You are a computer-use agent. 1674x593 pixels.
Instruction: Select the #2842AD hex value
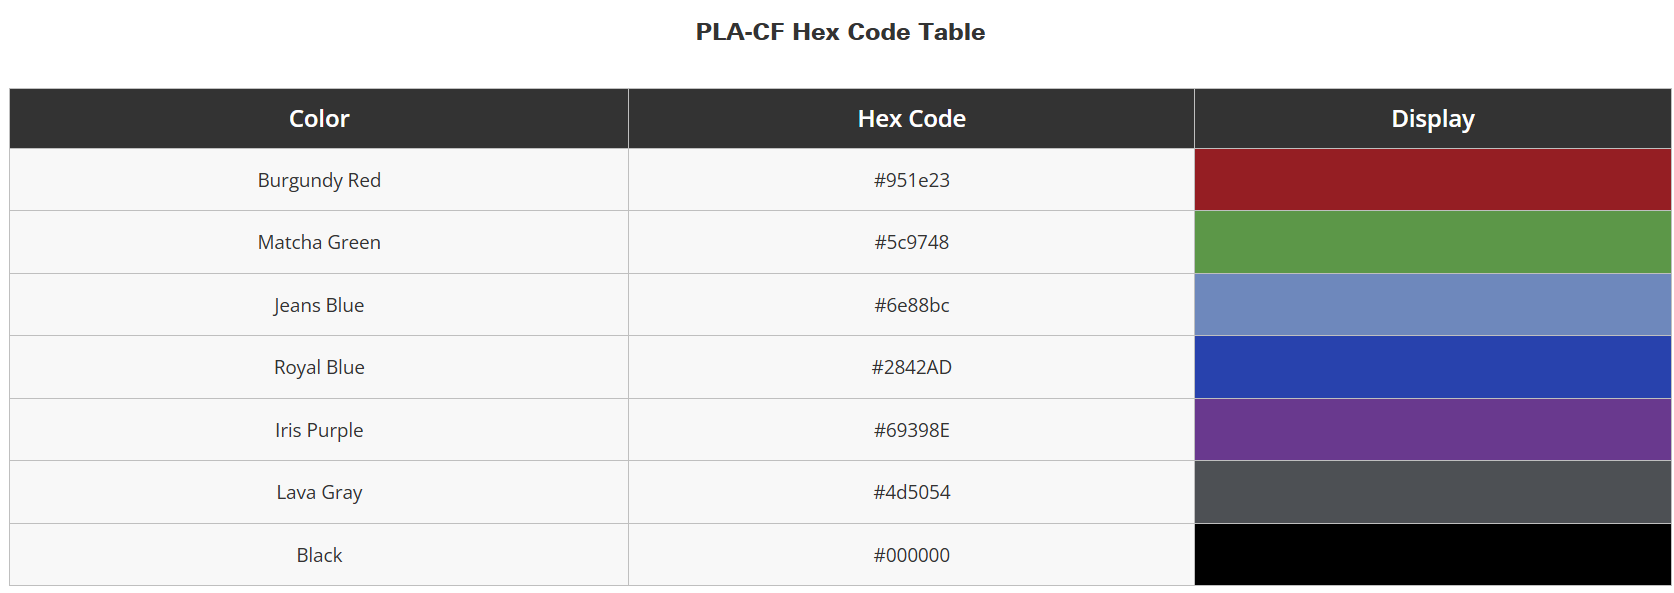(911, 367)
